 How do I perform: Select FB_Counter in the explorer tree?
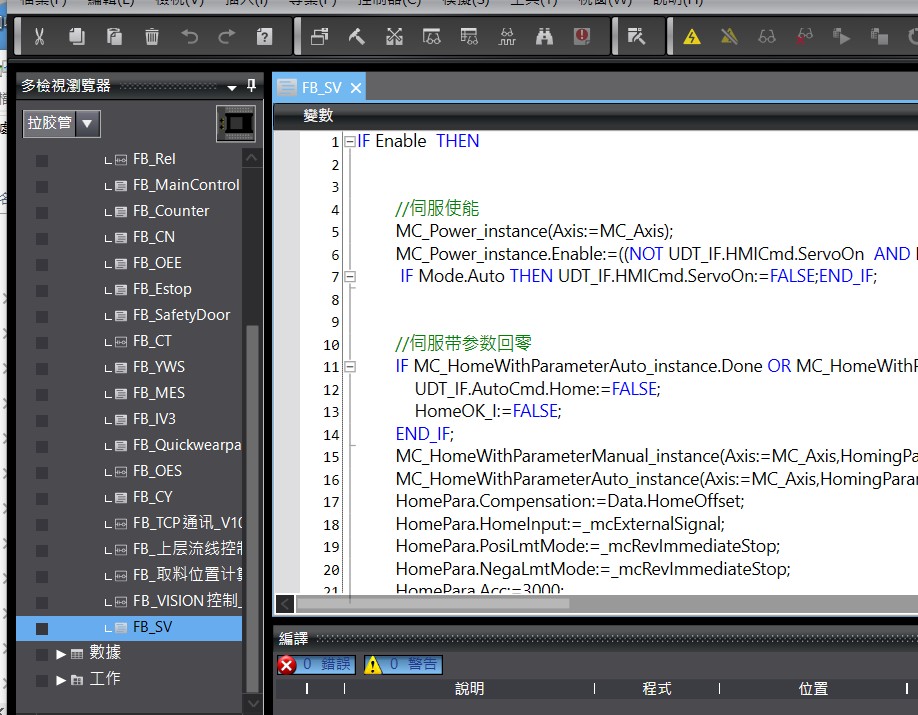pos(170,211)
